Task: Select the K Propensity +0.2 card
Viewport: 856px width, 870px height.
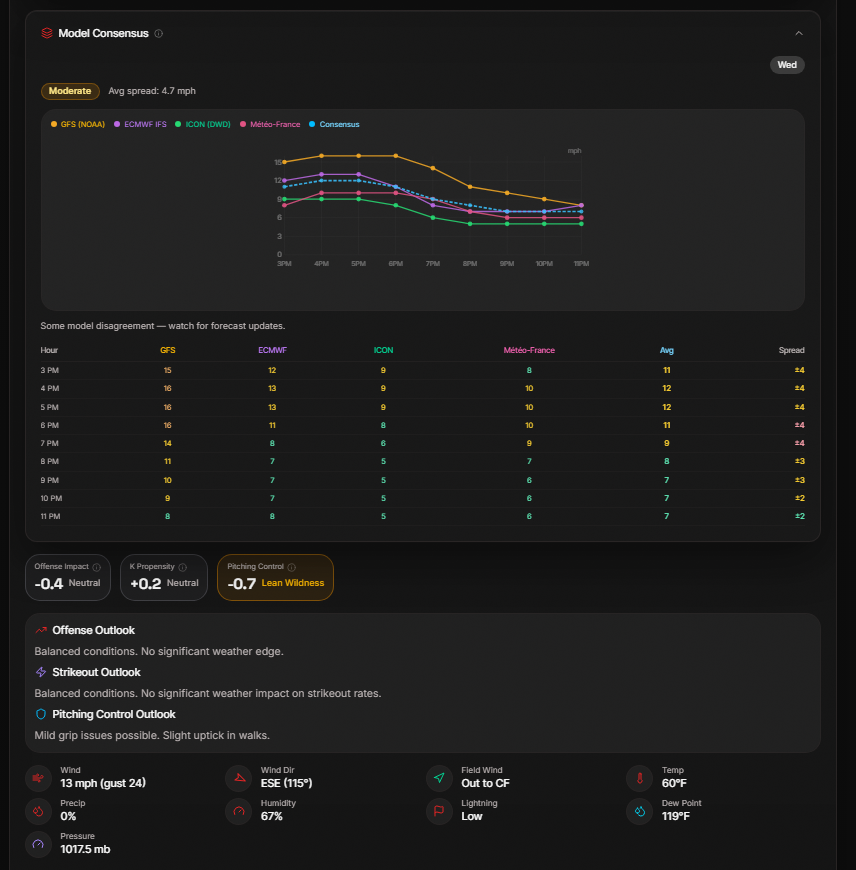Action: 164,577
